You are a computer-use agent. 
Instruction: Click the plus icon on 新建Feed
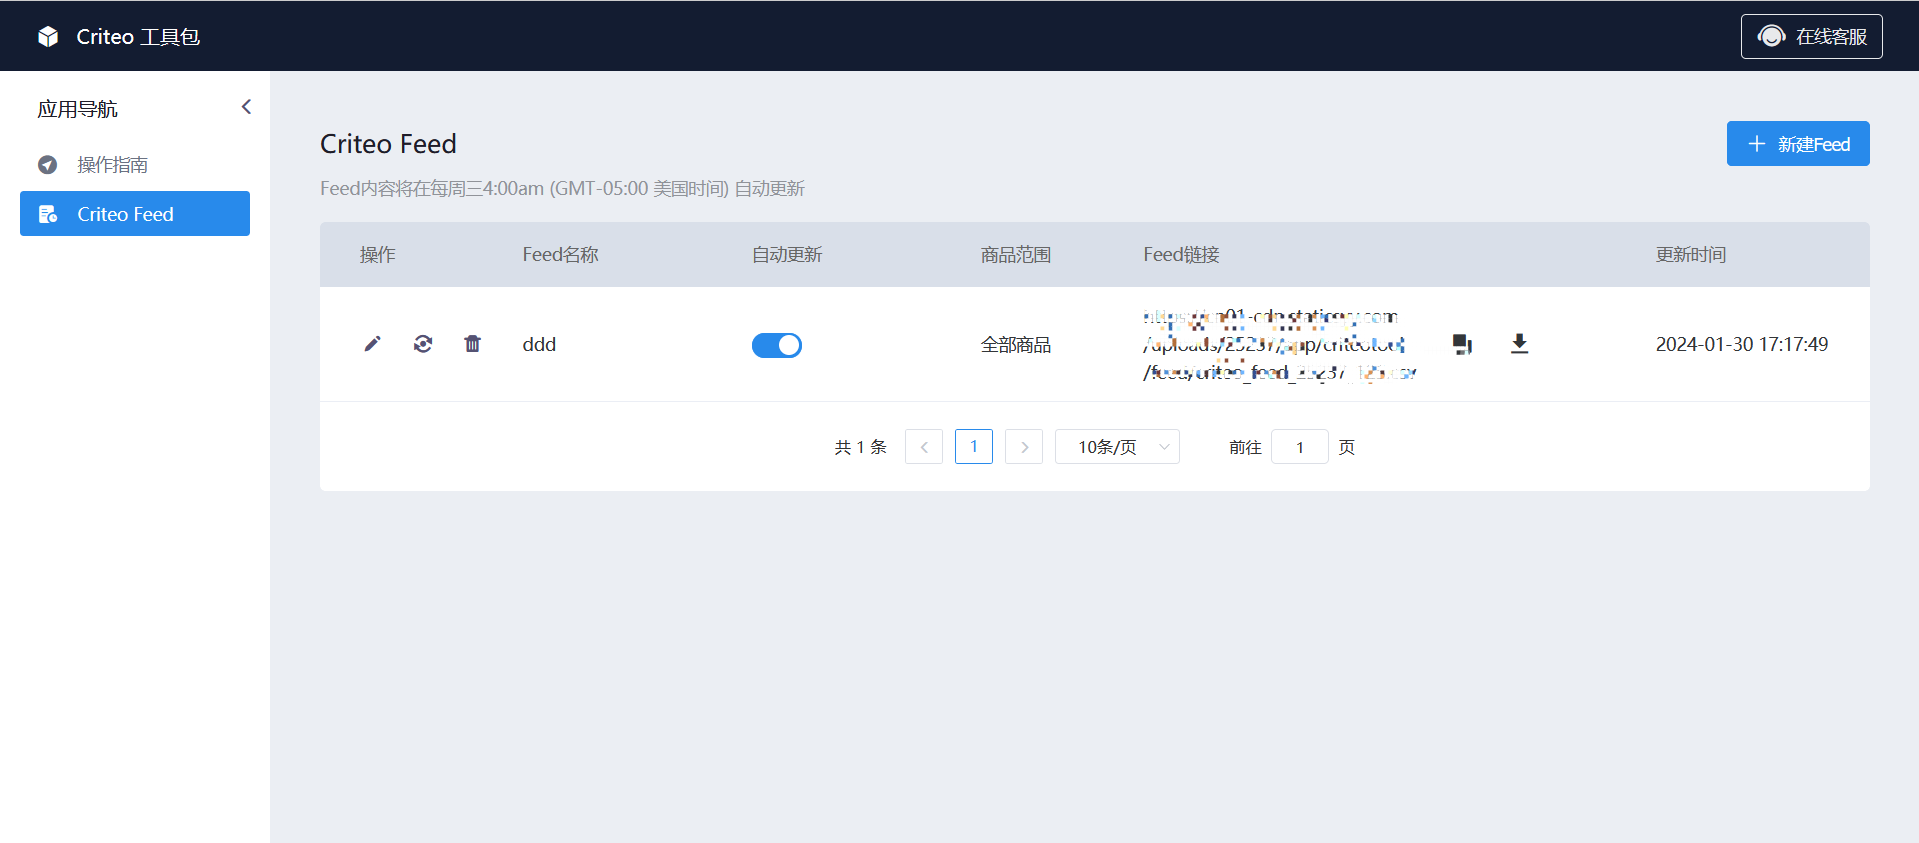[1756, 144]
